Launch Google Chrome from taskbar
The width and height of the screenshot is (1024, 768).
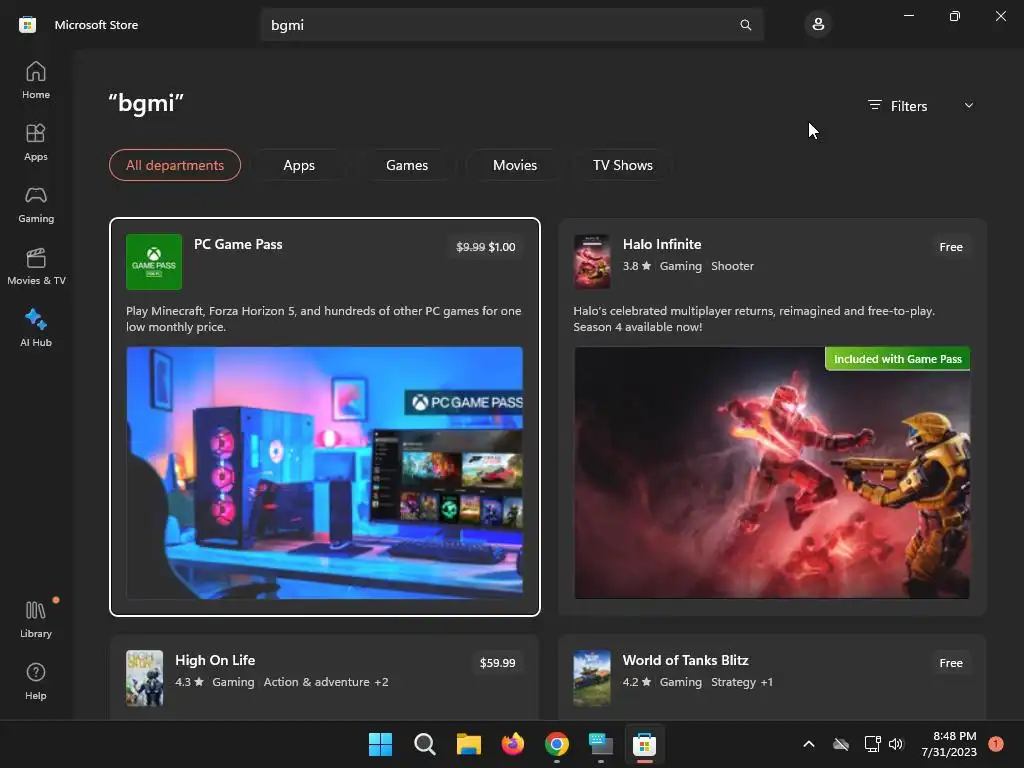coord(557,744)
